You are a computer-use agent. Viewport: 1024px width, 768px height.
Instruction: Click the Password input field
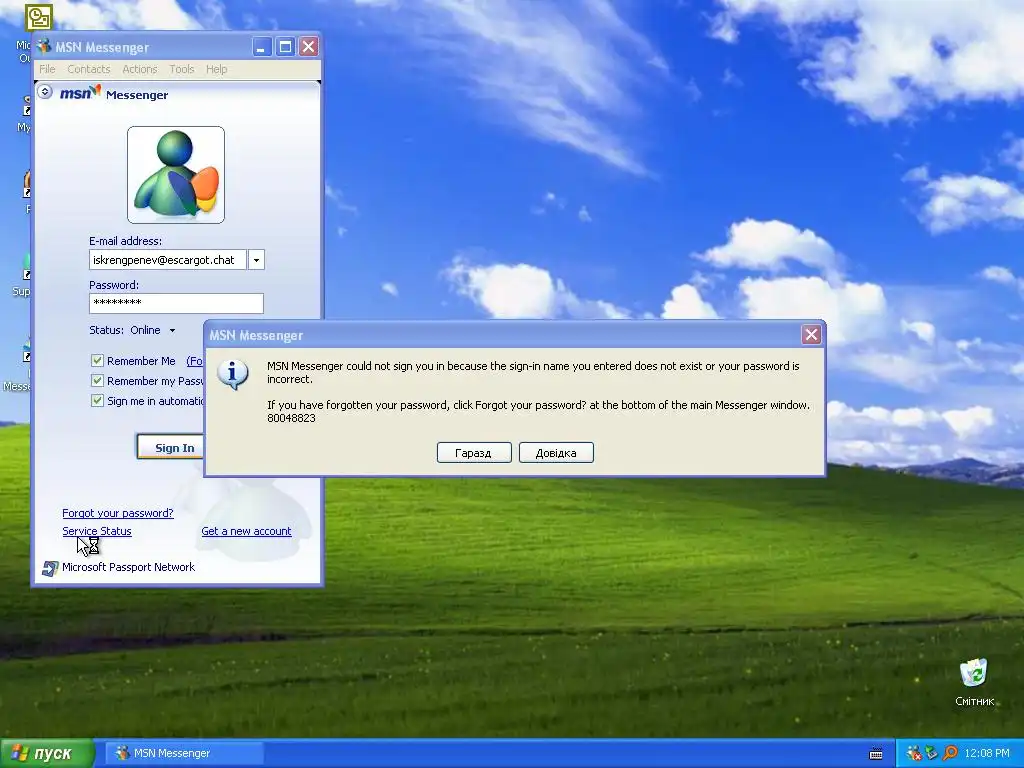(x=176, y=303)
